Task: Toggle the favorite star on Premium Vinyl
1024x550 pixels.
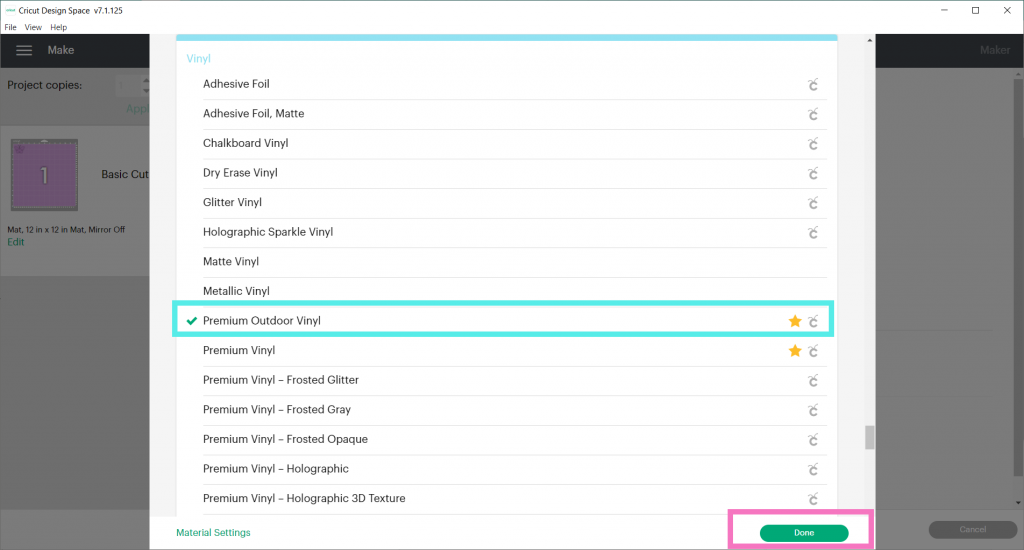Action: (x=795, y=351)
